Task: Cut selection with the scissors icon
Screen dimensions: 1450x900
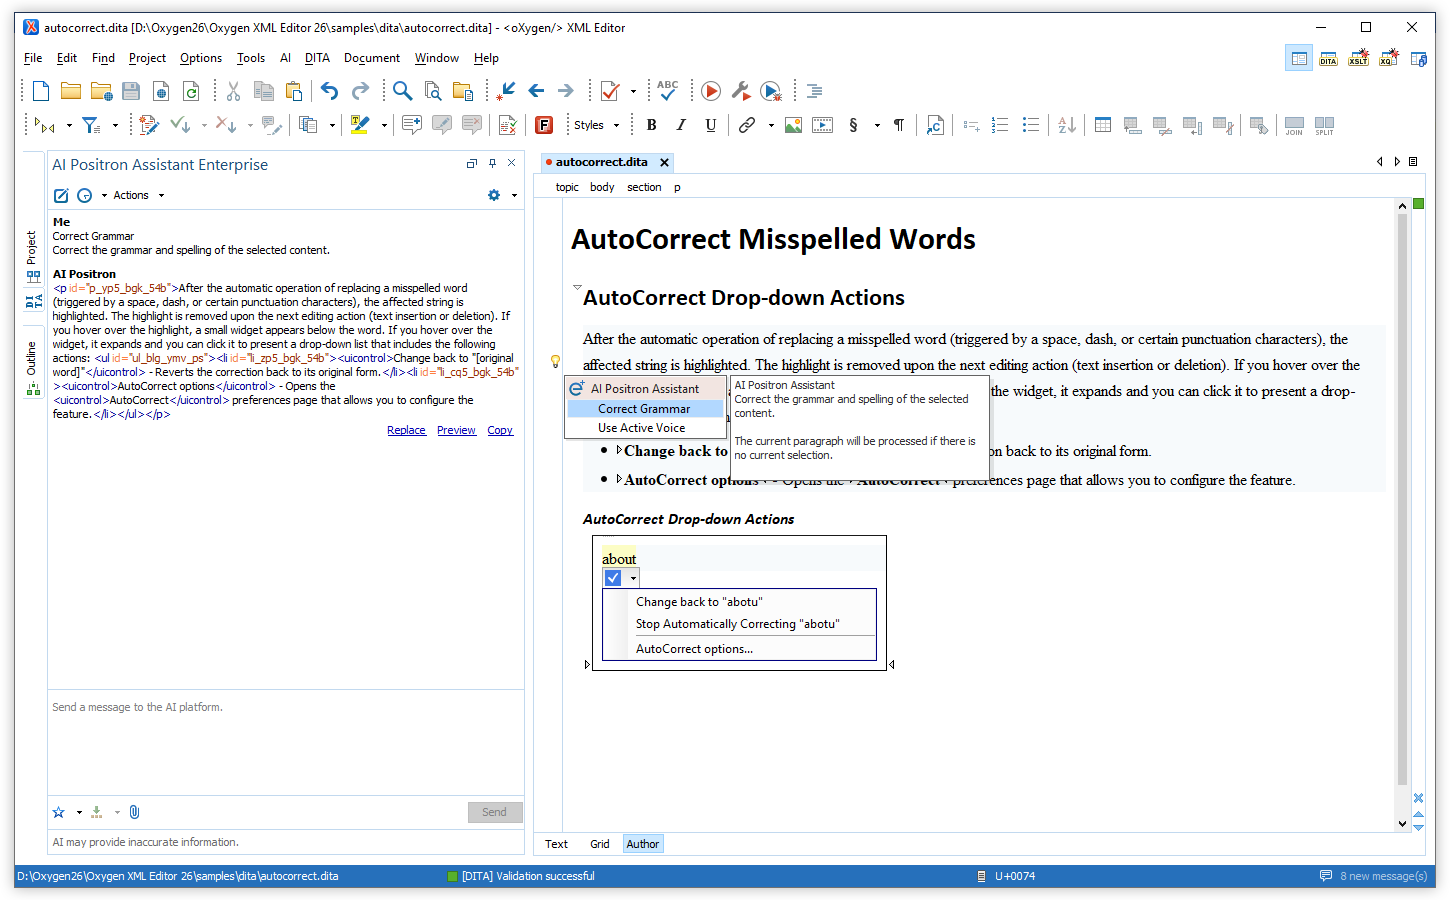Action: (x=233, y=91)
